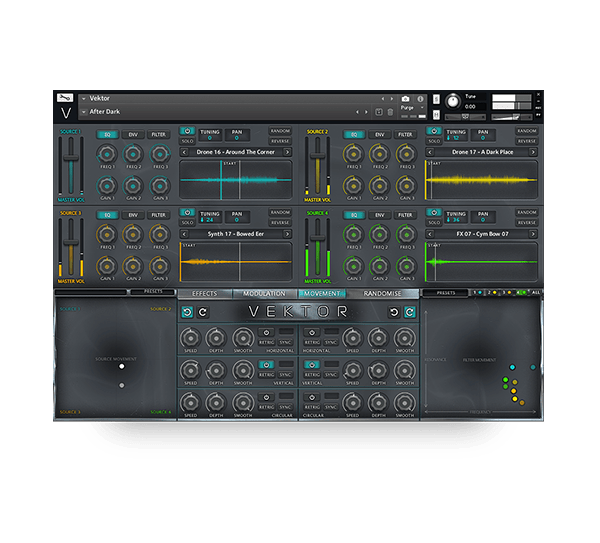This screenshot has width=600, height=543.
Task: Toggle left Vertical RETRIG switch
Action: pos(266,366)
